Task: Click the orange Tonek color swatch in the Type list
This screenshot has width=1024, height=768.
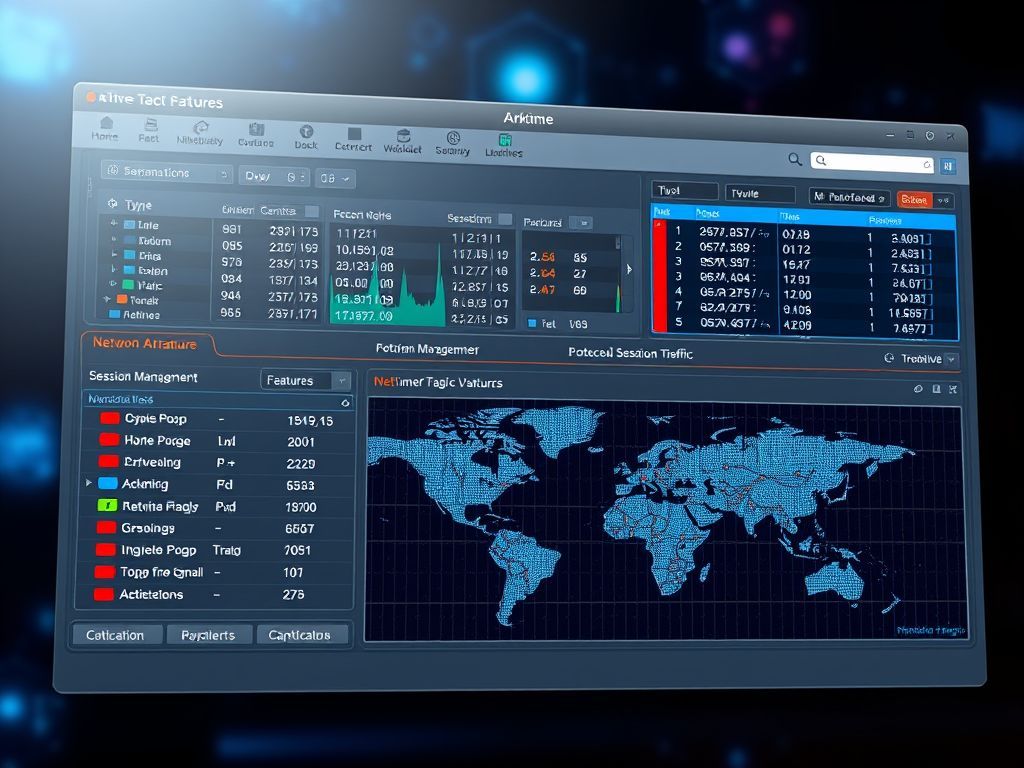Action: pyautogui.click(x=122, y=298)
